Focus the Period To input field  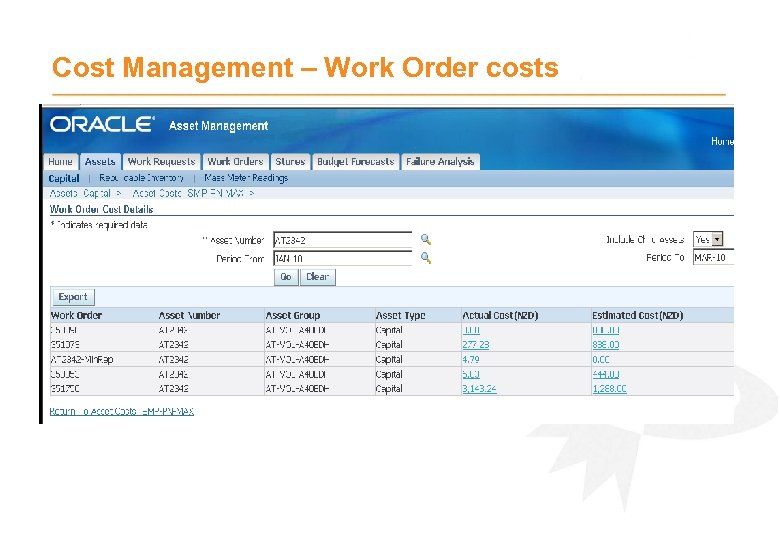[713, 258]
